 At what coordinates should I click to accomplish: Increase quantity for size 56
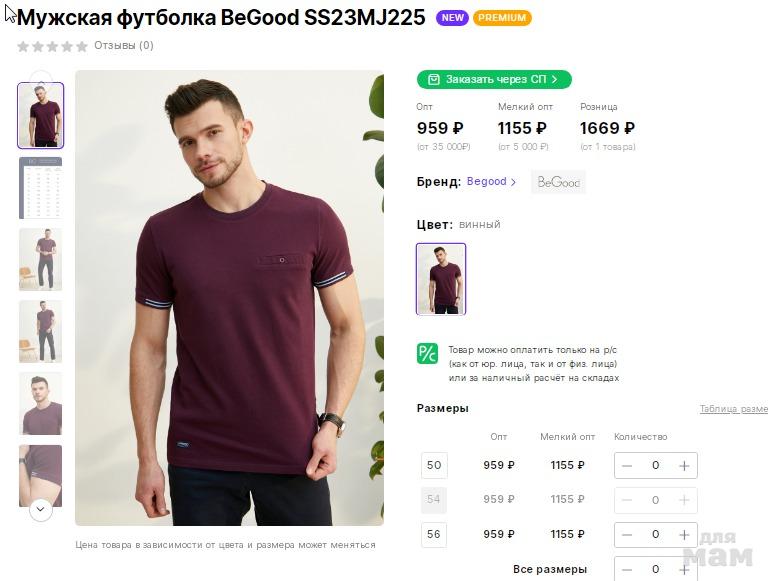coord(684,534)
